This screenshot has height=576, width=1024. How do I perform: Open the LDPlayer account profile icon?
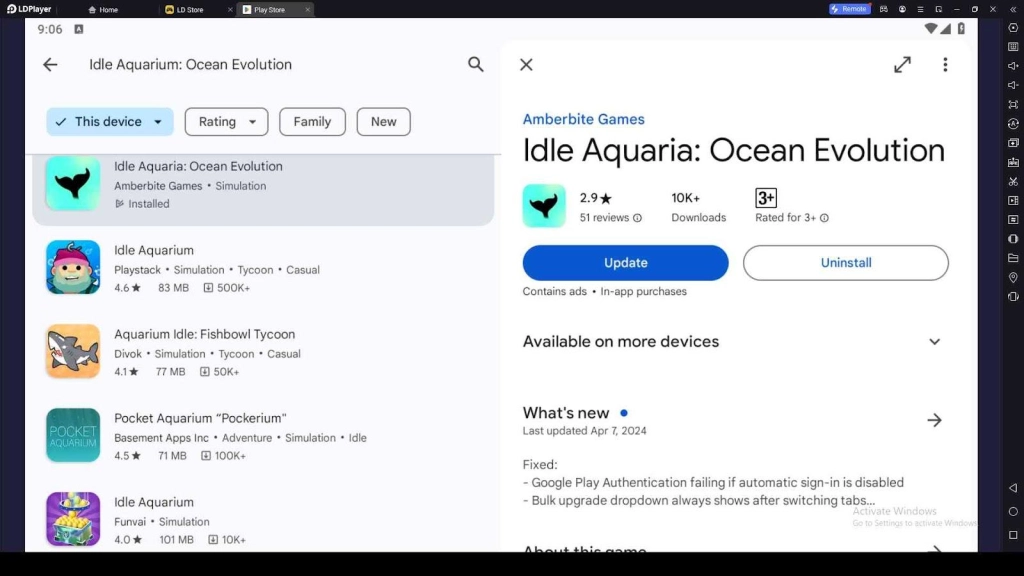(902, 9)
